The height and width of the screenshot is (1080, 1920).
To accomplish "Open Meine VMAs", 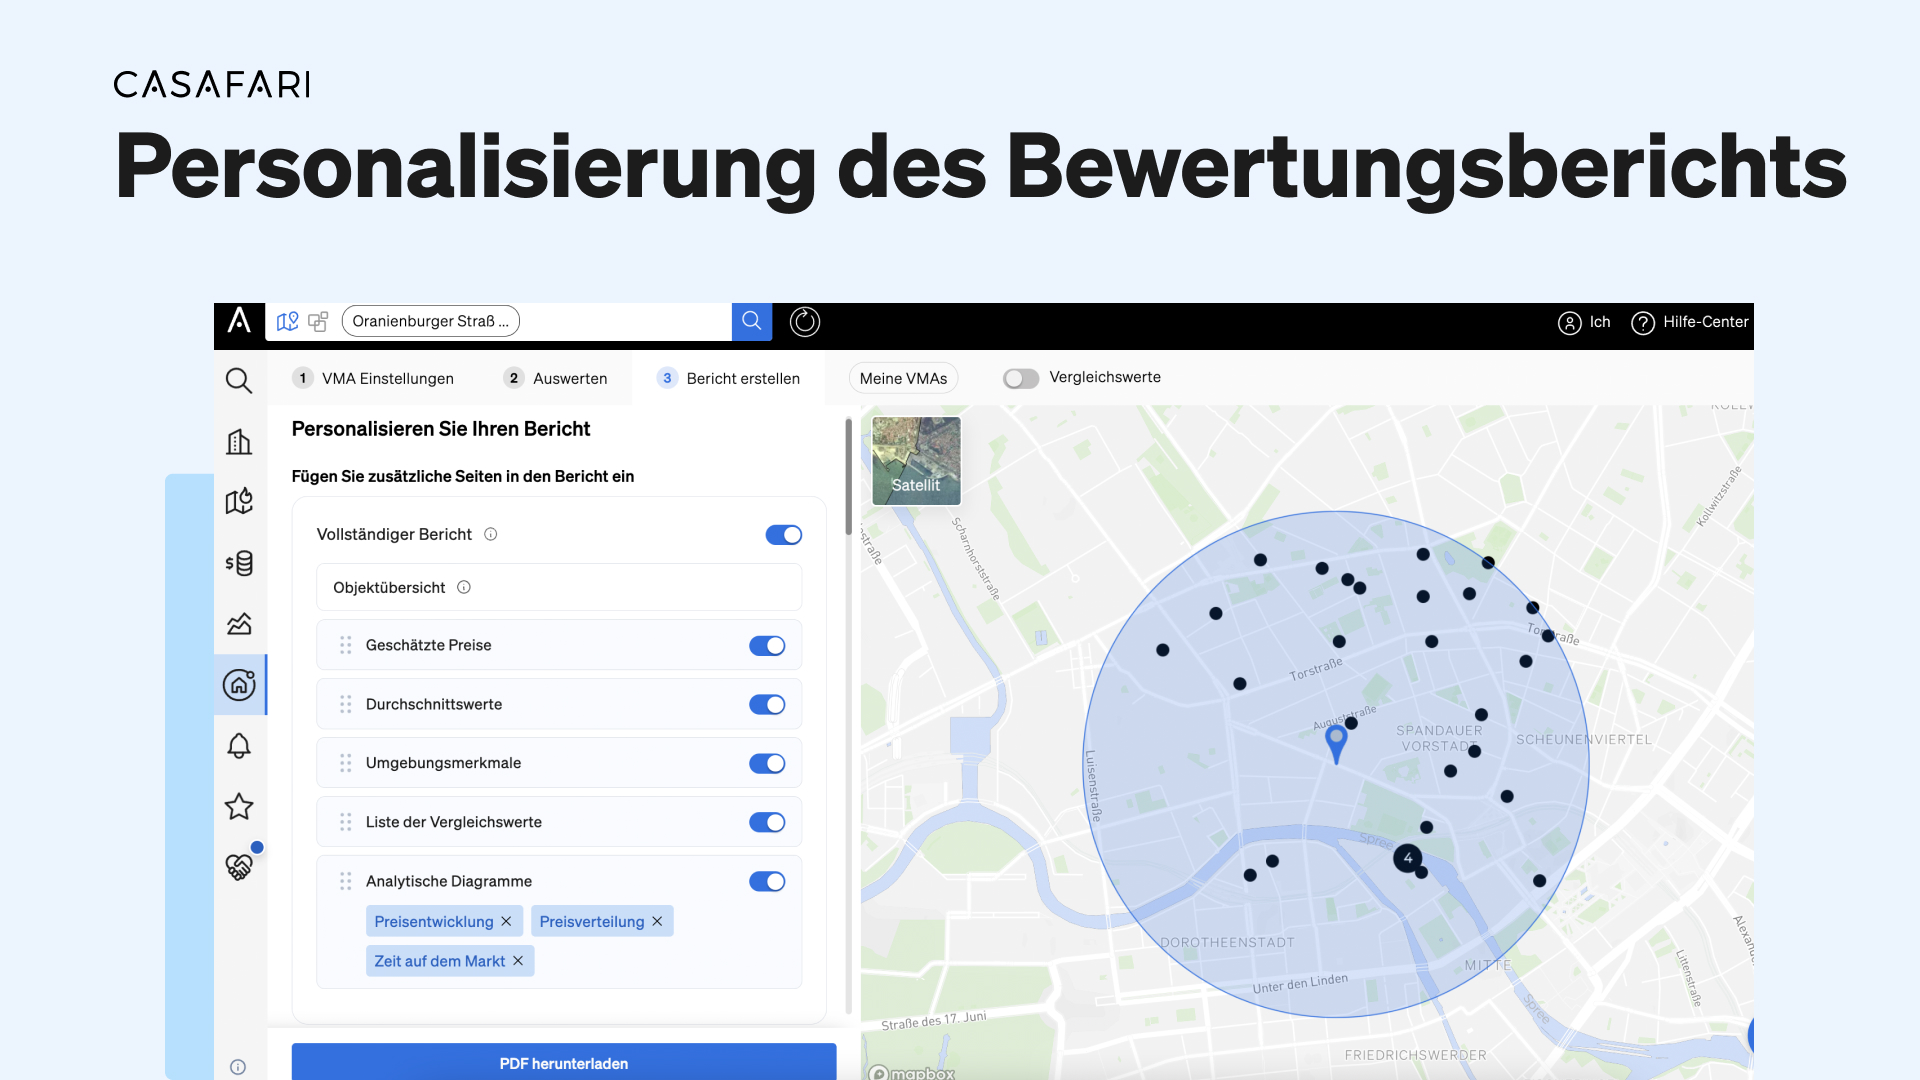I will [x=903, y=378].
